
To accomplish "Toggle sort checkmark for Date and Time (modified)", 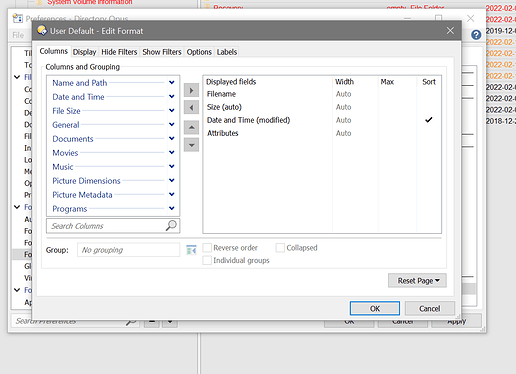I will tap(429, 120).
